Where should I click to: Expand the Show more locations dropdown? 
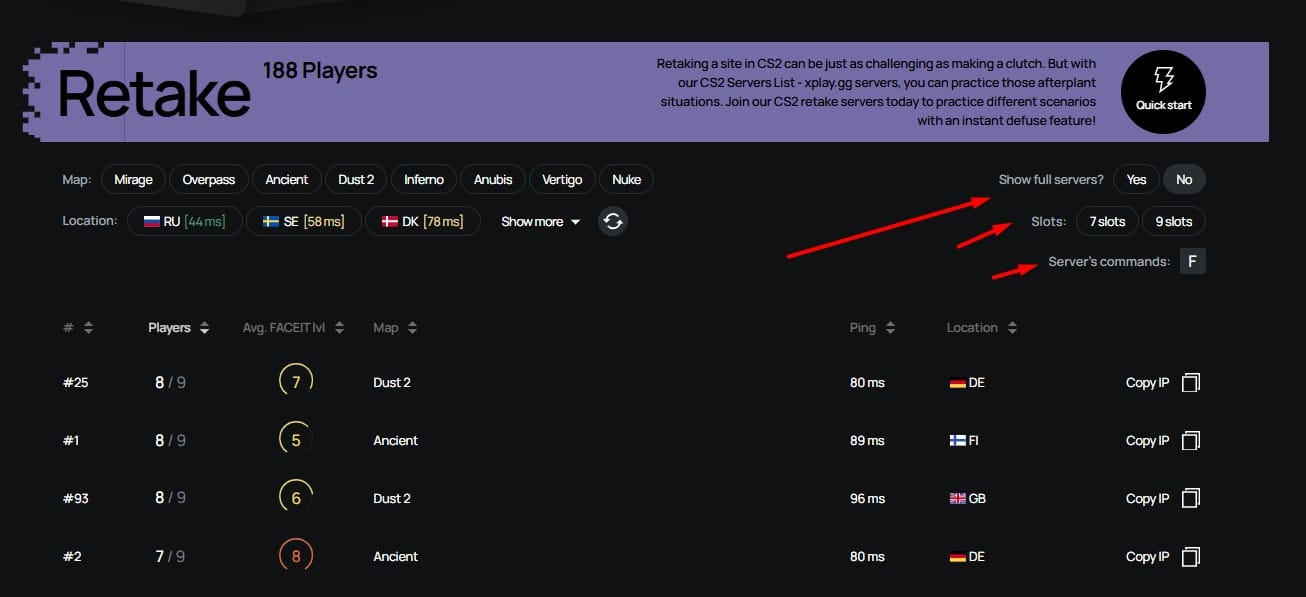[x=540, y=222]
